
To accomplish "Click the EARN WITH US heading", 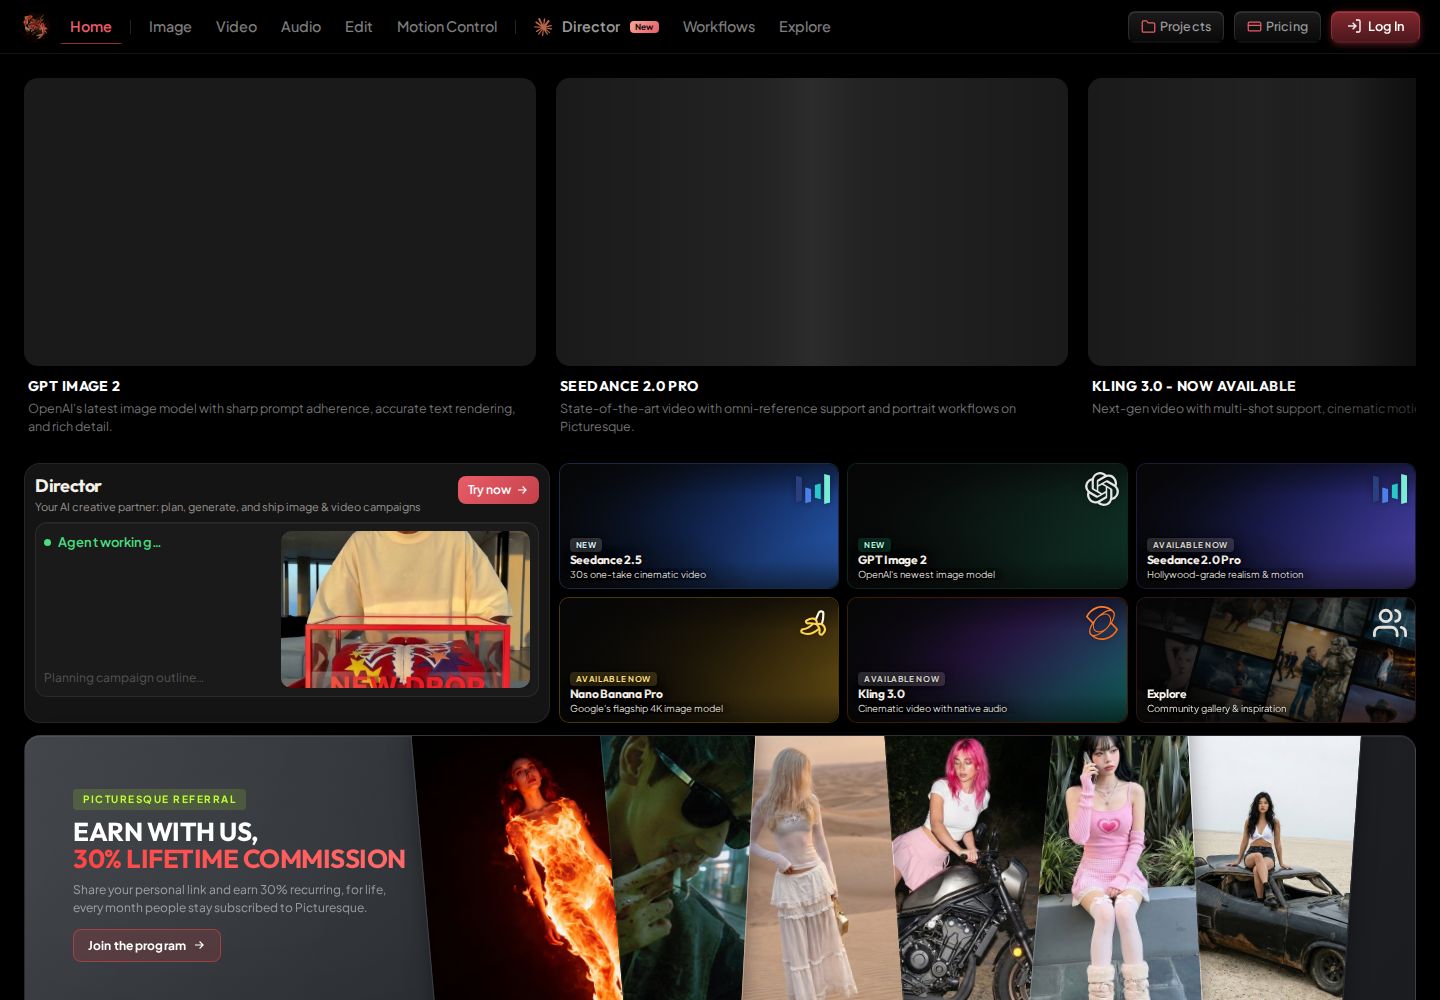I will (165, 832).
